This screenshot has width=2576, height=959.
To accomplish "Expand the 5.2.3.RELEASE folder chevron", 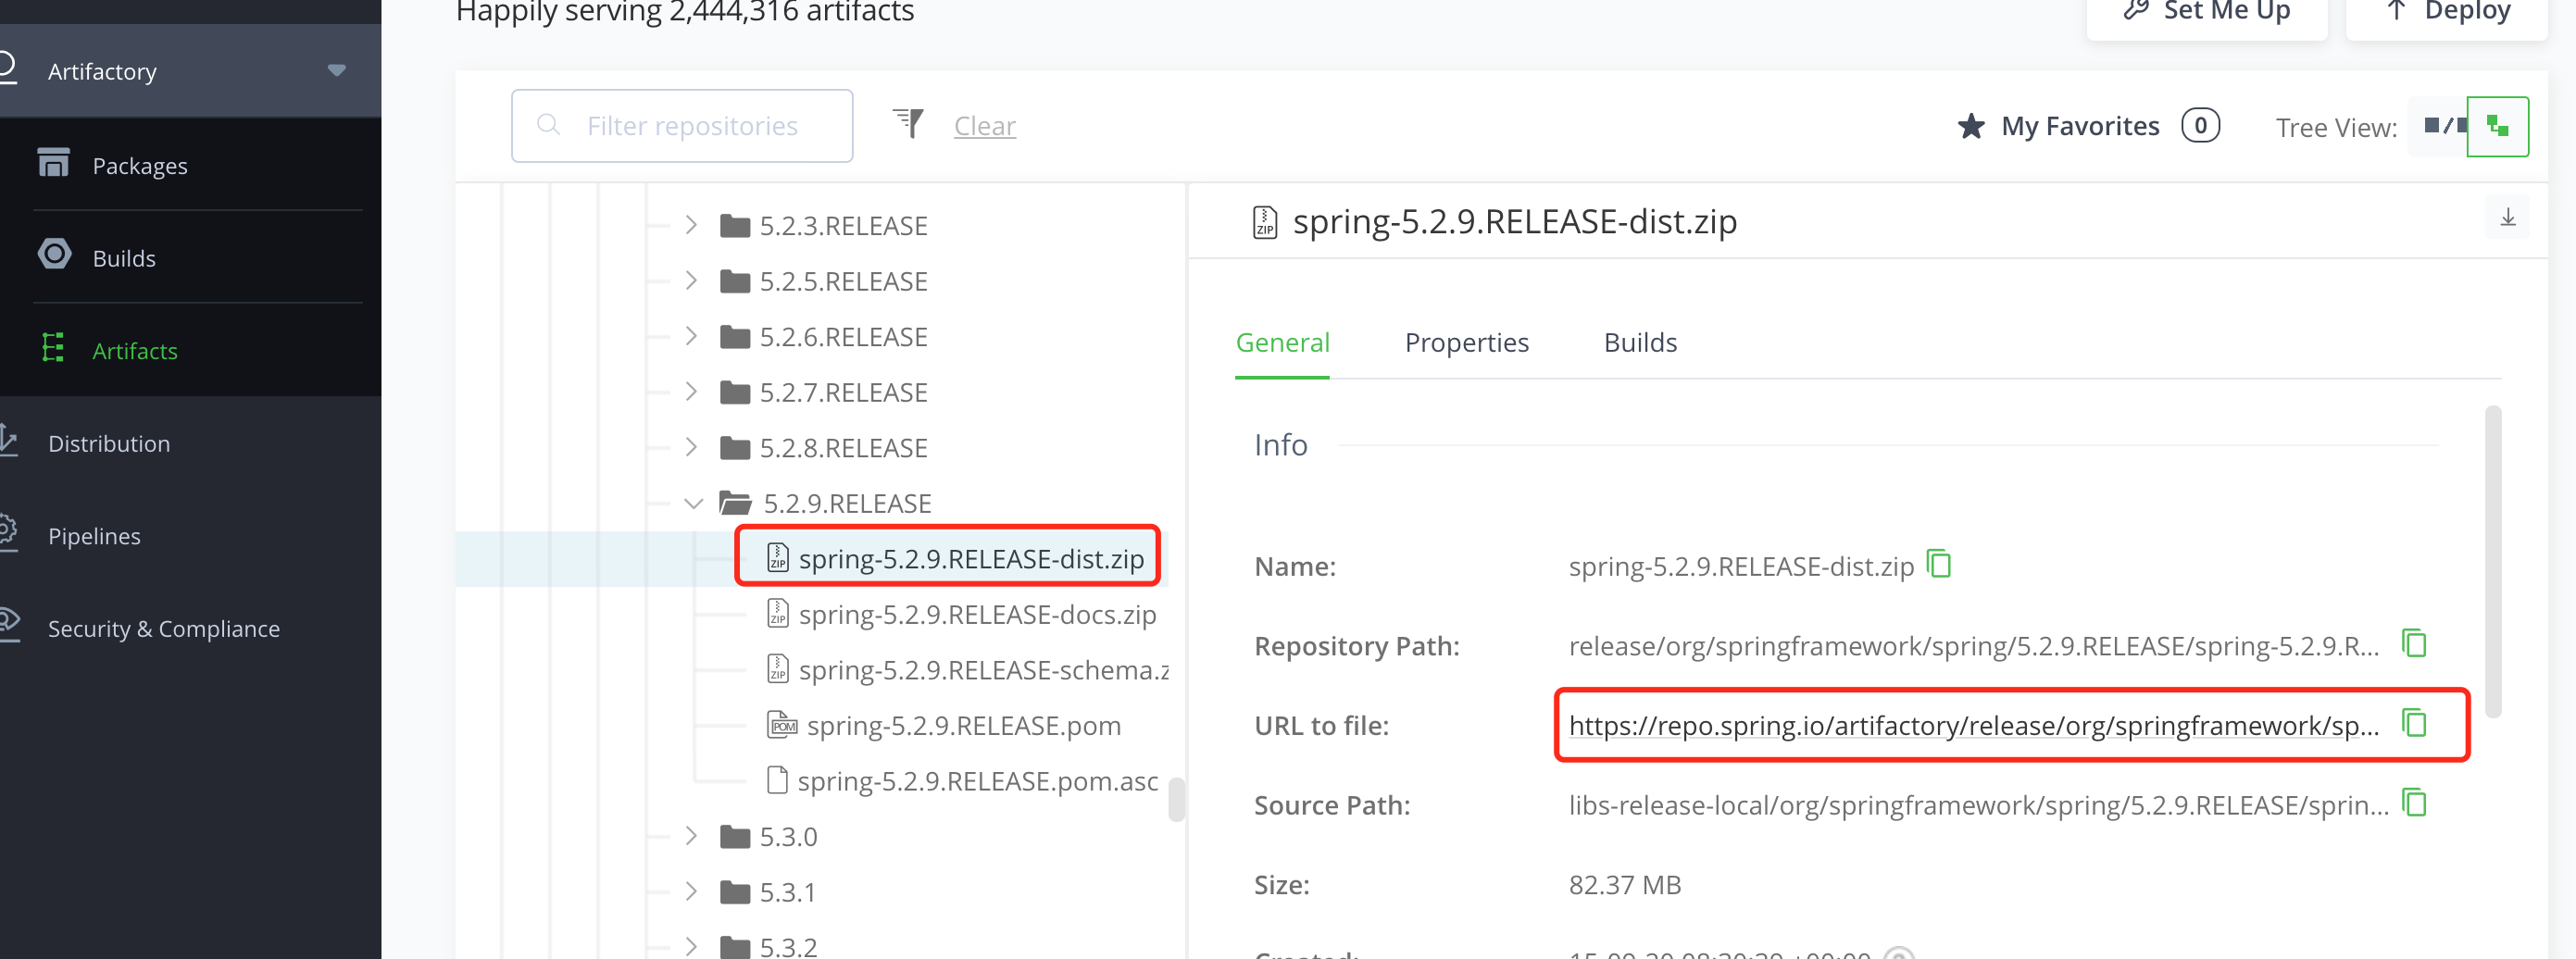I will pyautogui.click(x=691, y=225).
